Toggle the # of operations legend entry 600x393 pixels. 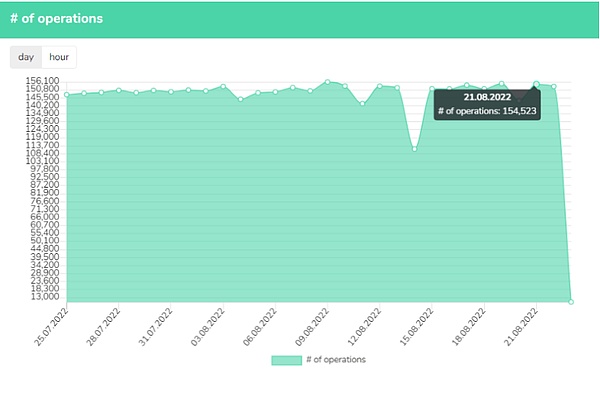[x=318, y=360]
